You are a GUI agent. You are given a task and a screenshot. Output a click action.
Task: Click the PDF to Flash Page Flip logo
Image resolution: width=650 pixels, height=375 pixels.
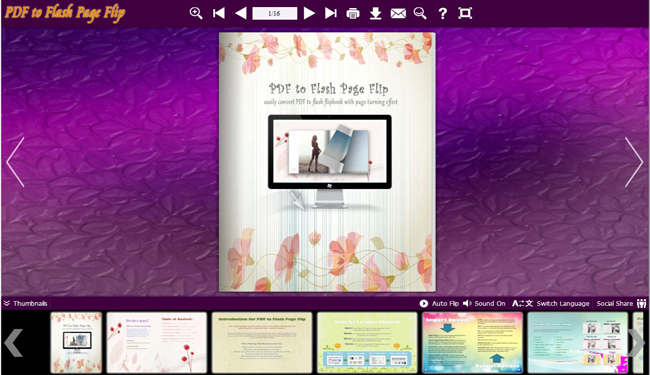(65, 13)
